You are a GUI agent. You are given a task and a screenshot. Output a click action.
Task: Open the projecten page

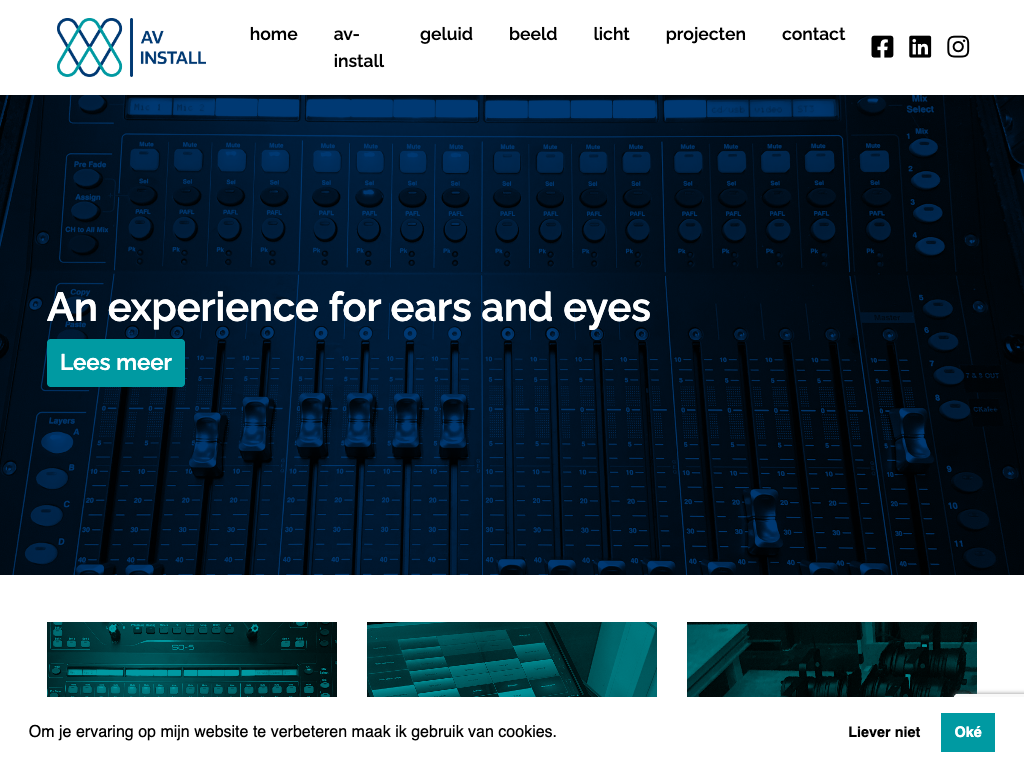[x=705, y=34]
